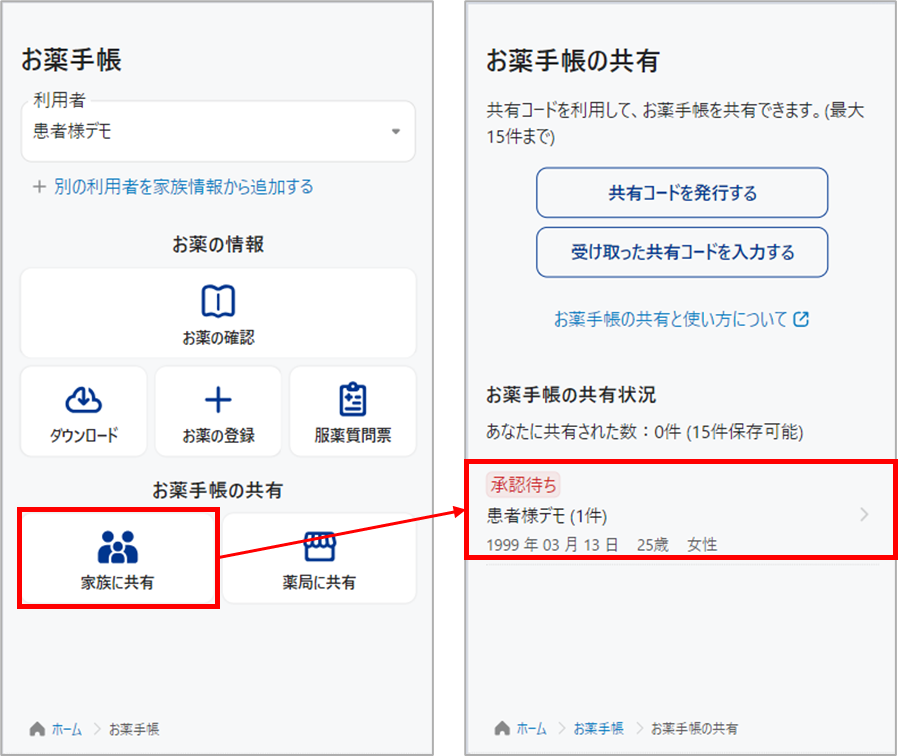
Task: Click the plus icon before 別の利用者を家族情報から追加する
Action: tap(39, 187)
